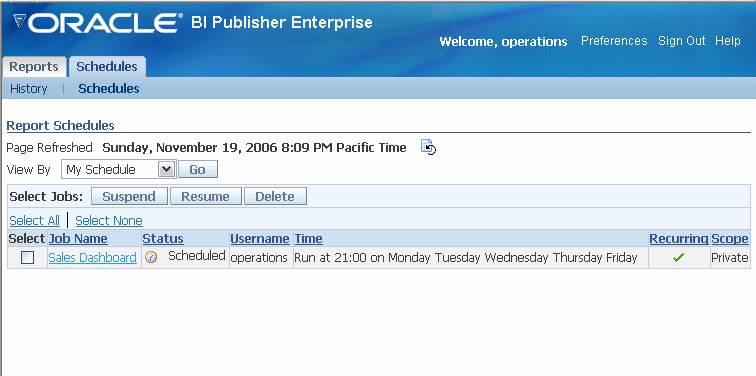The width and height of the screenshot is (756, 376).
Task: Open the Help link
Action: coord(728,41)
